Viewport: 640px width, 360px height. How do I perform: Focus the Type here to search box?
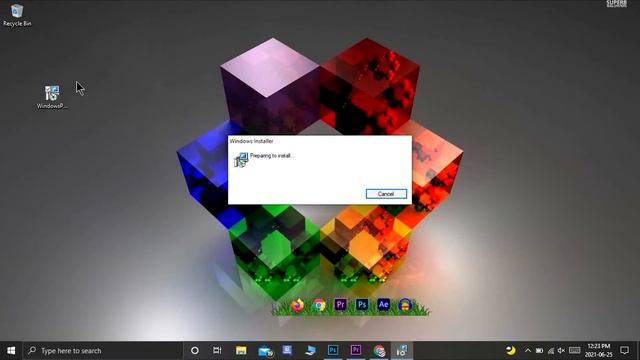pos(102,351)
